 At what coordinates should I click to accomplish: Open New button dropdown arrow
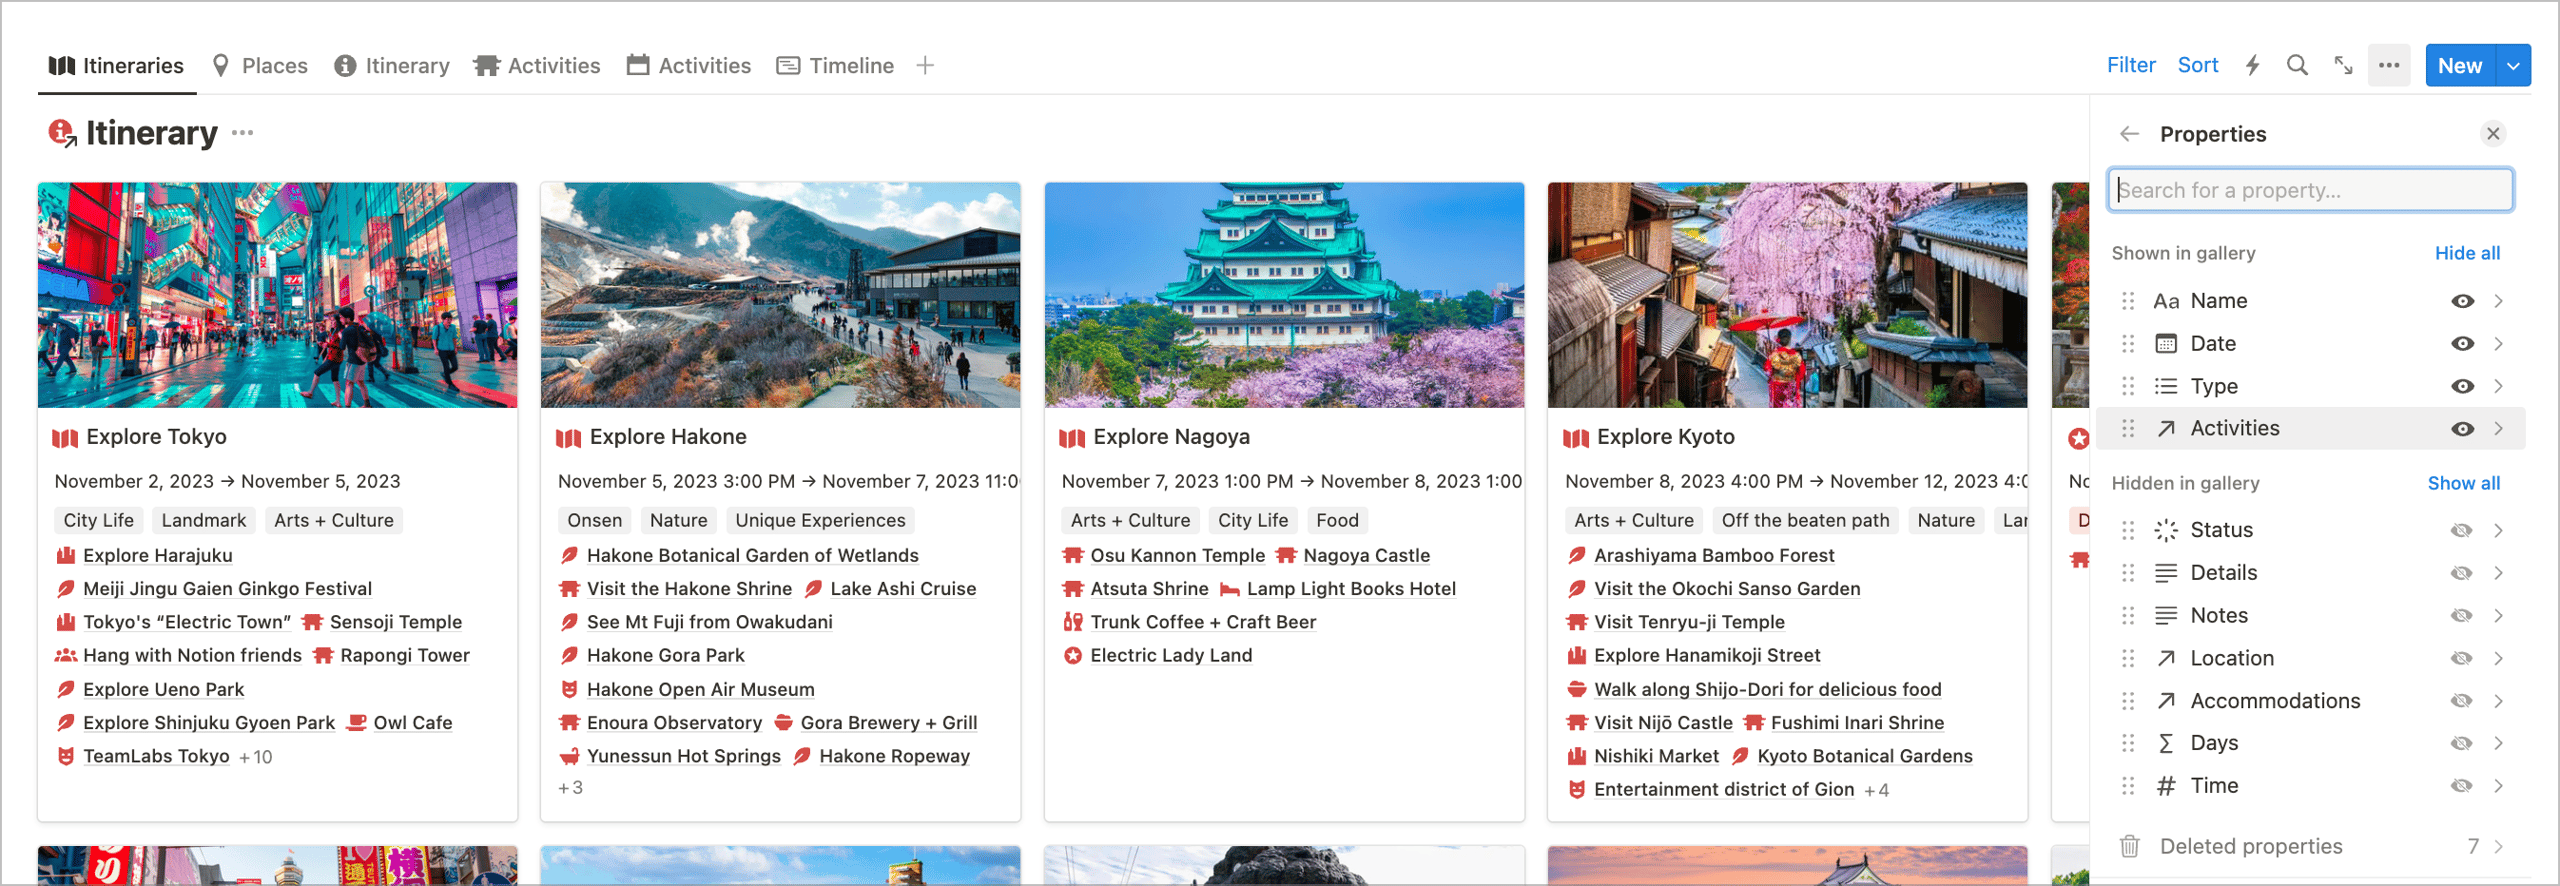click(2513, 66)
